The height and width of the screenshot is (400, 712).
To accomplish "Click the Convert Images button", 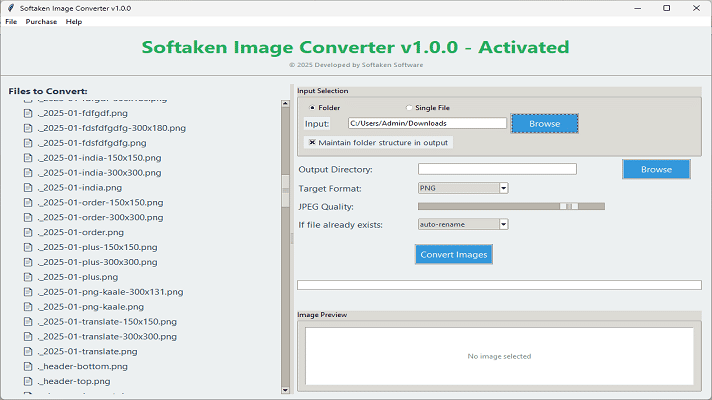I will point(454,254).
